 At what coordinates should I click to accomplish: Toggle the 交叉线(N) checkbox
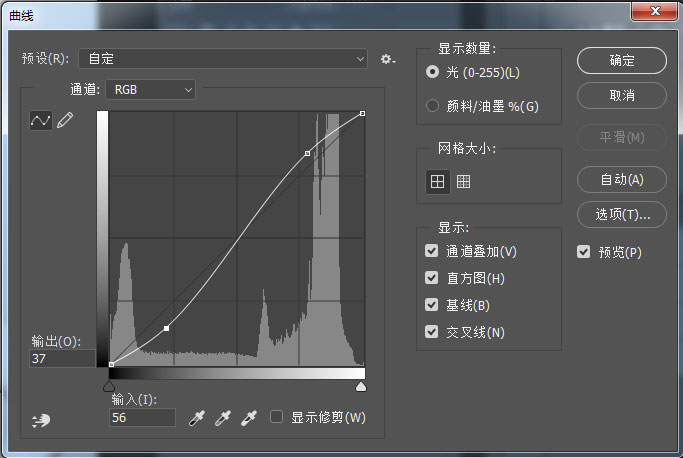point(431,332)
